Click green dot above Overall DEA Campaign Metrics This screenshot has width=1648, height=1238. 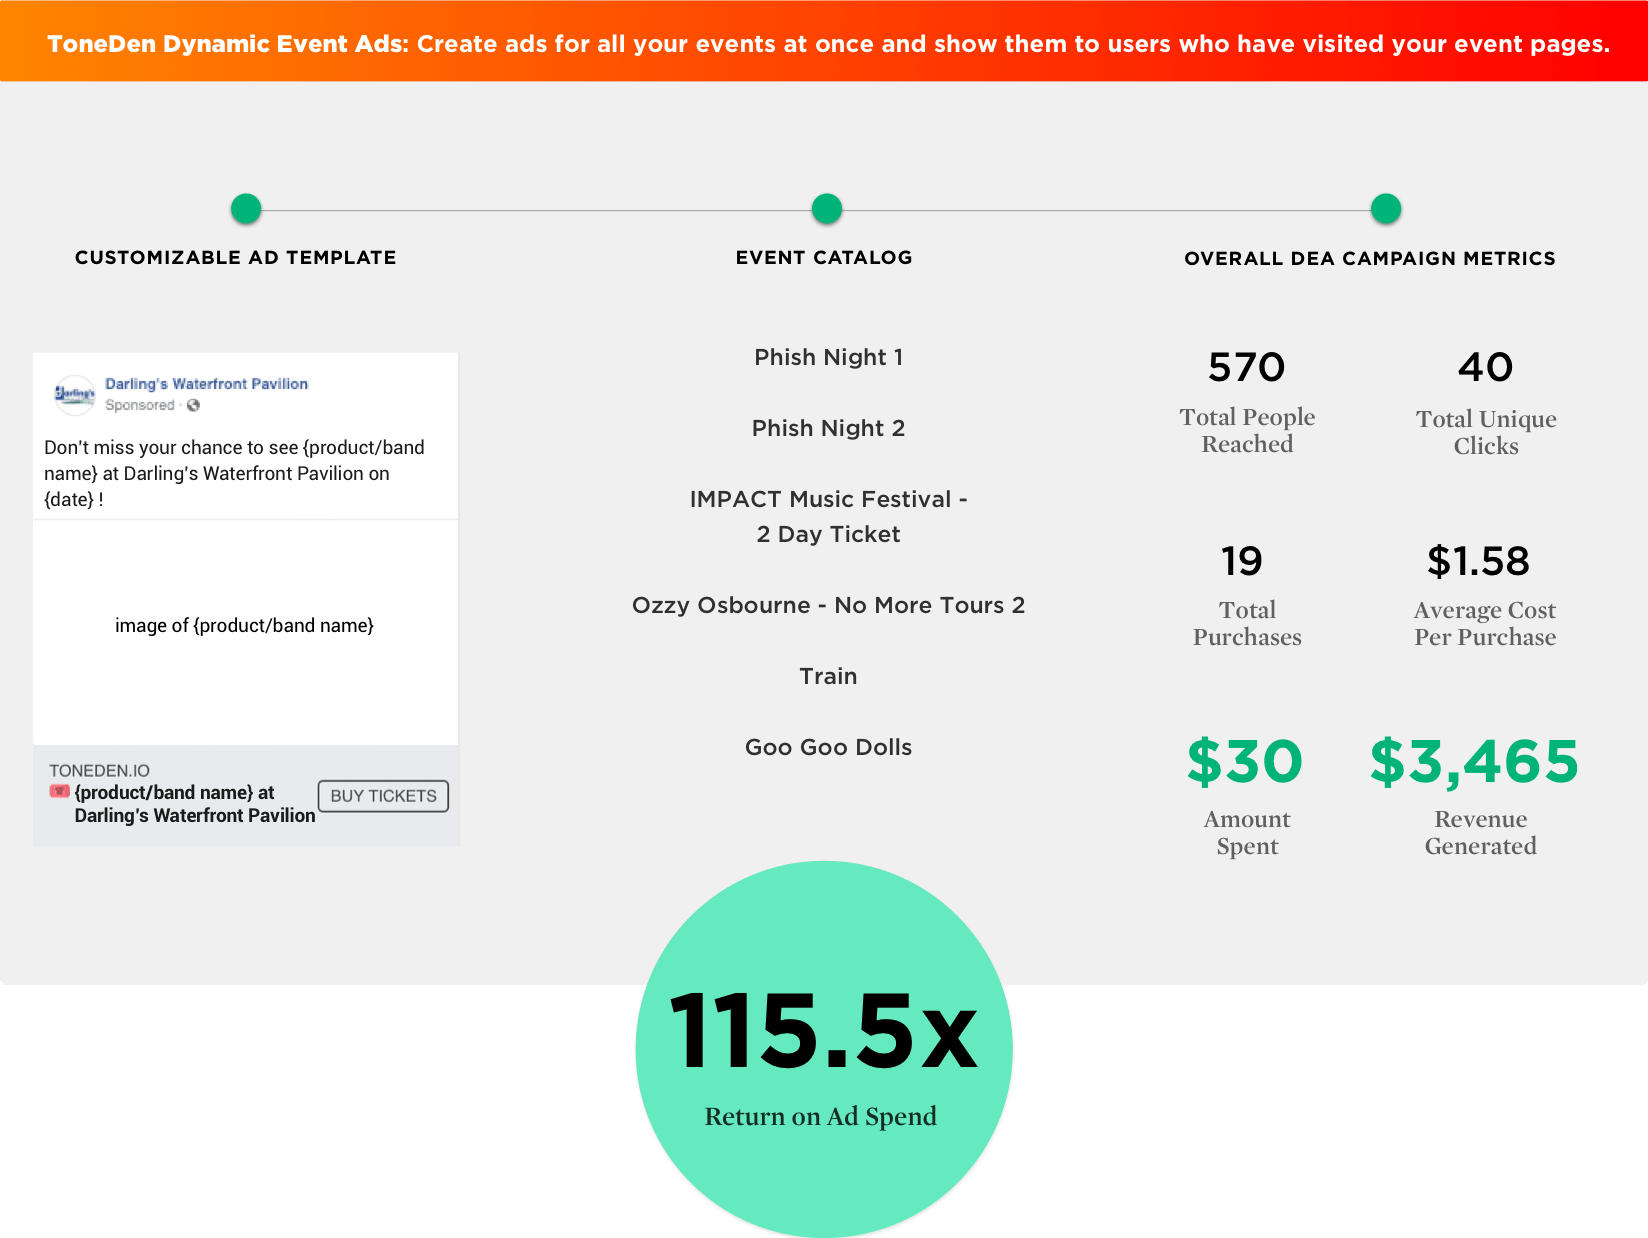click(1386, 209)
